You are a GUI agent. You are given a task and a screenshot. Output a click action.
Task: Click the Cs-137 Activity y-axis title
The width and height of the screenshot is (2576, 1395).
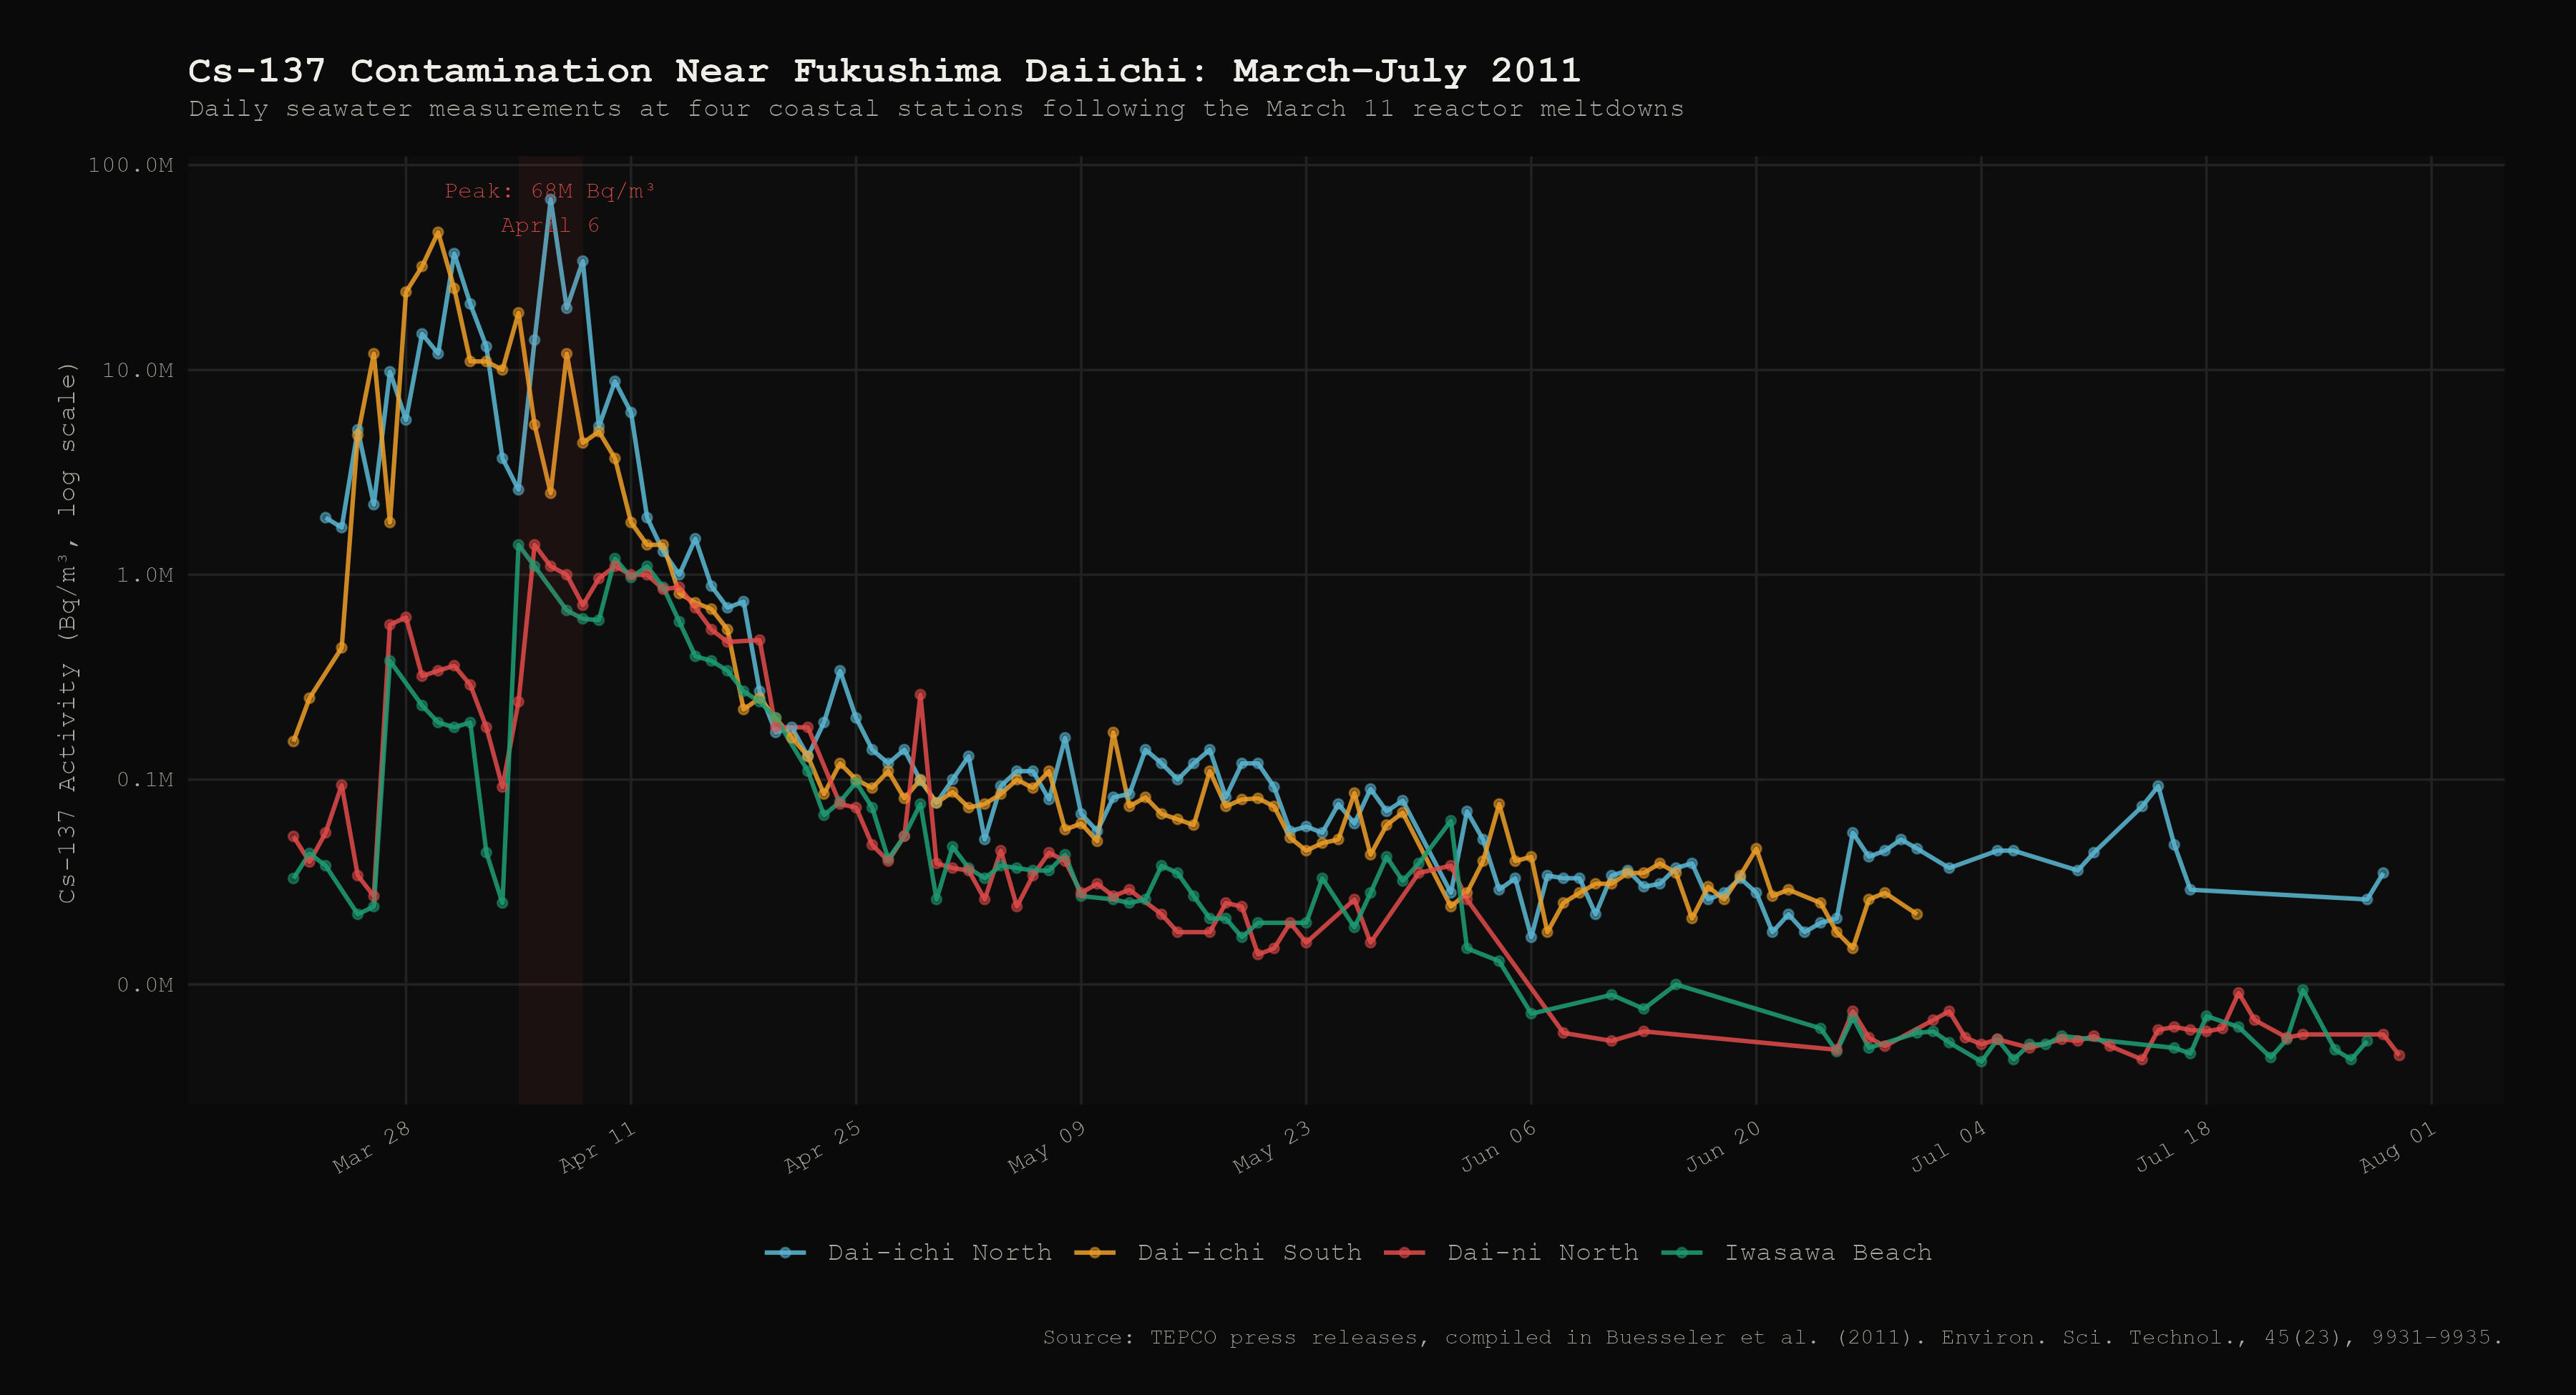[67, 633]
